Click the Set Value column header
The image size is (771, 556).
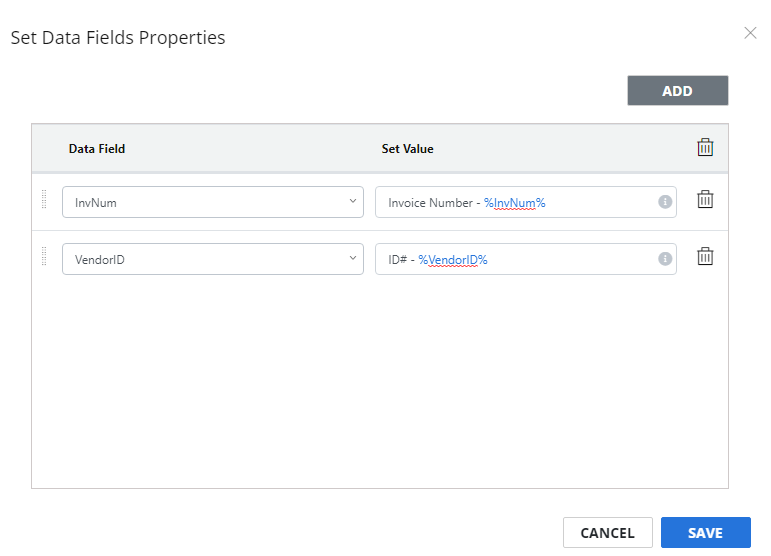[x=407, y=148]
